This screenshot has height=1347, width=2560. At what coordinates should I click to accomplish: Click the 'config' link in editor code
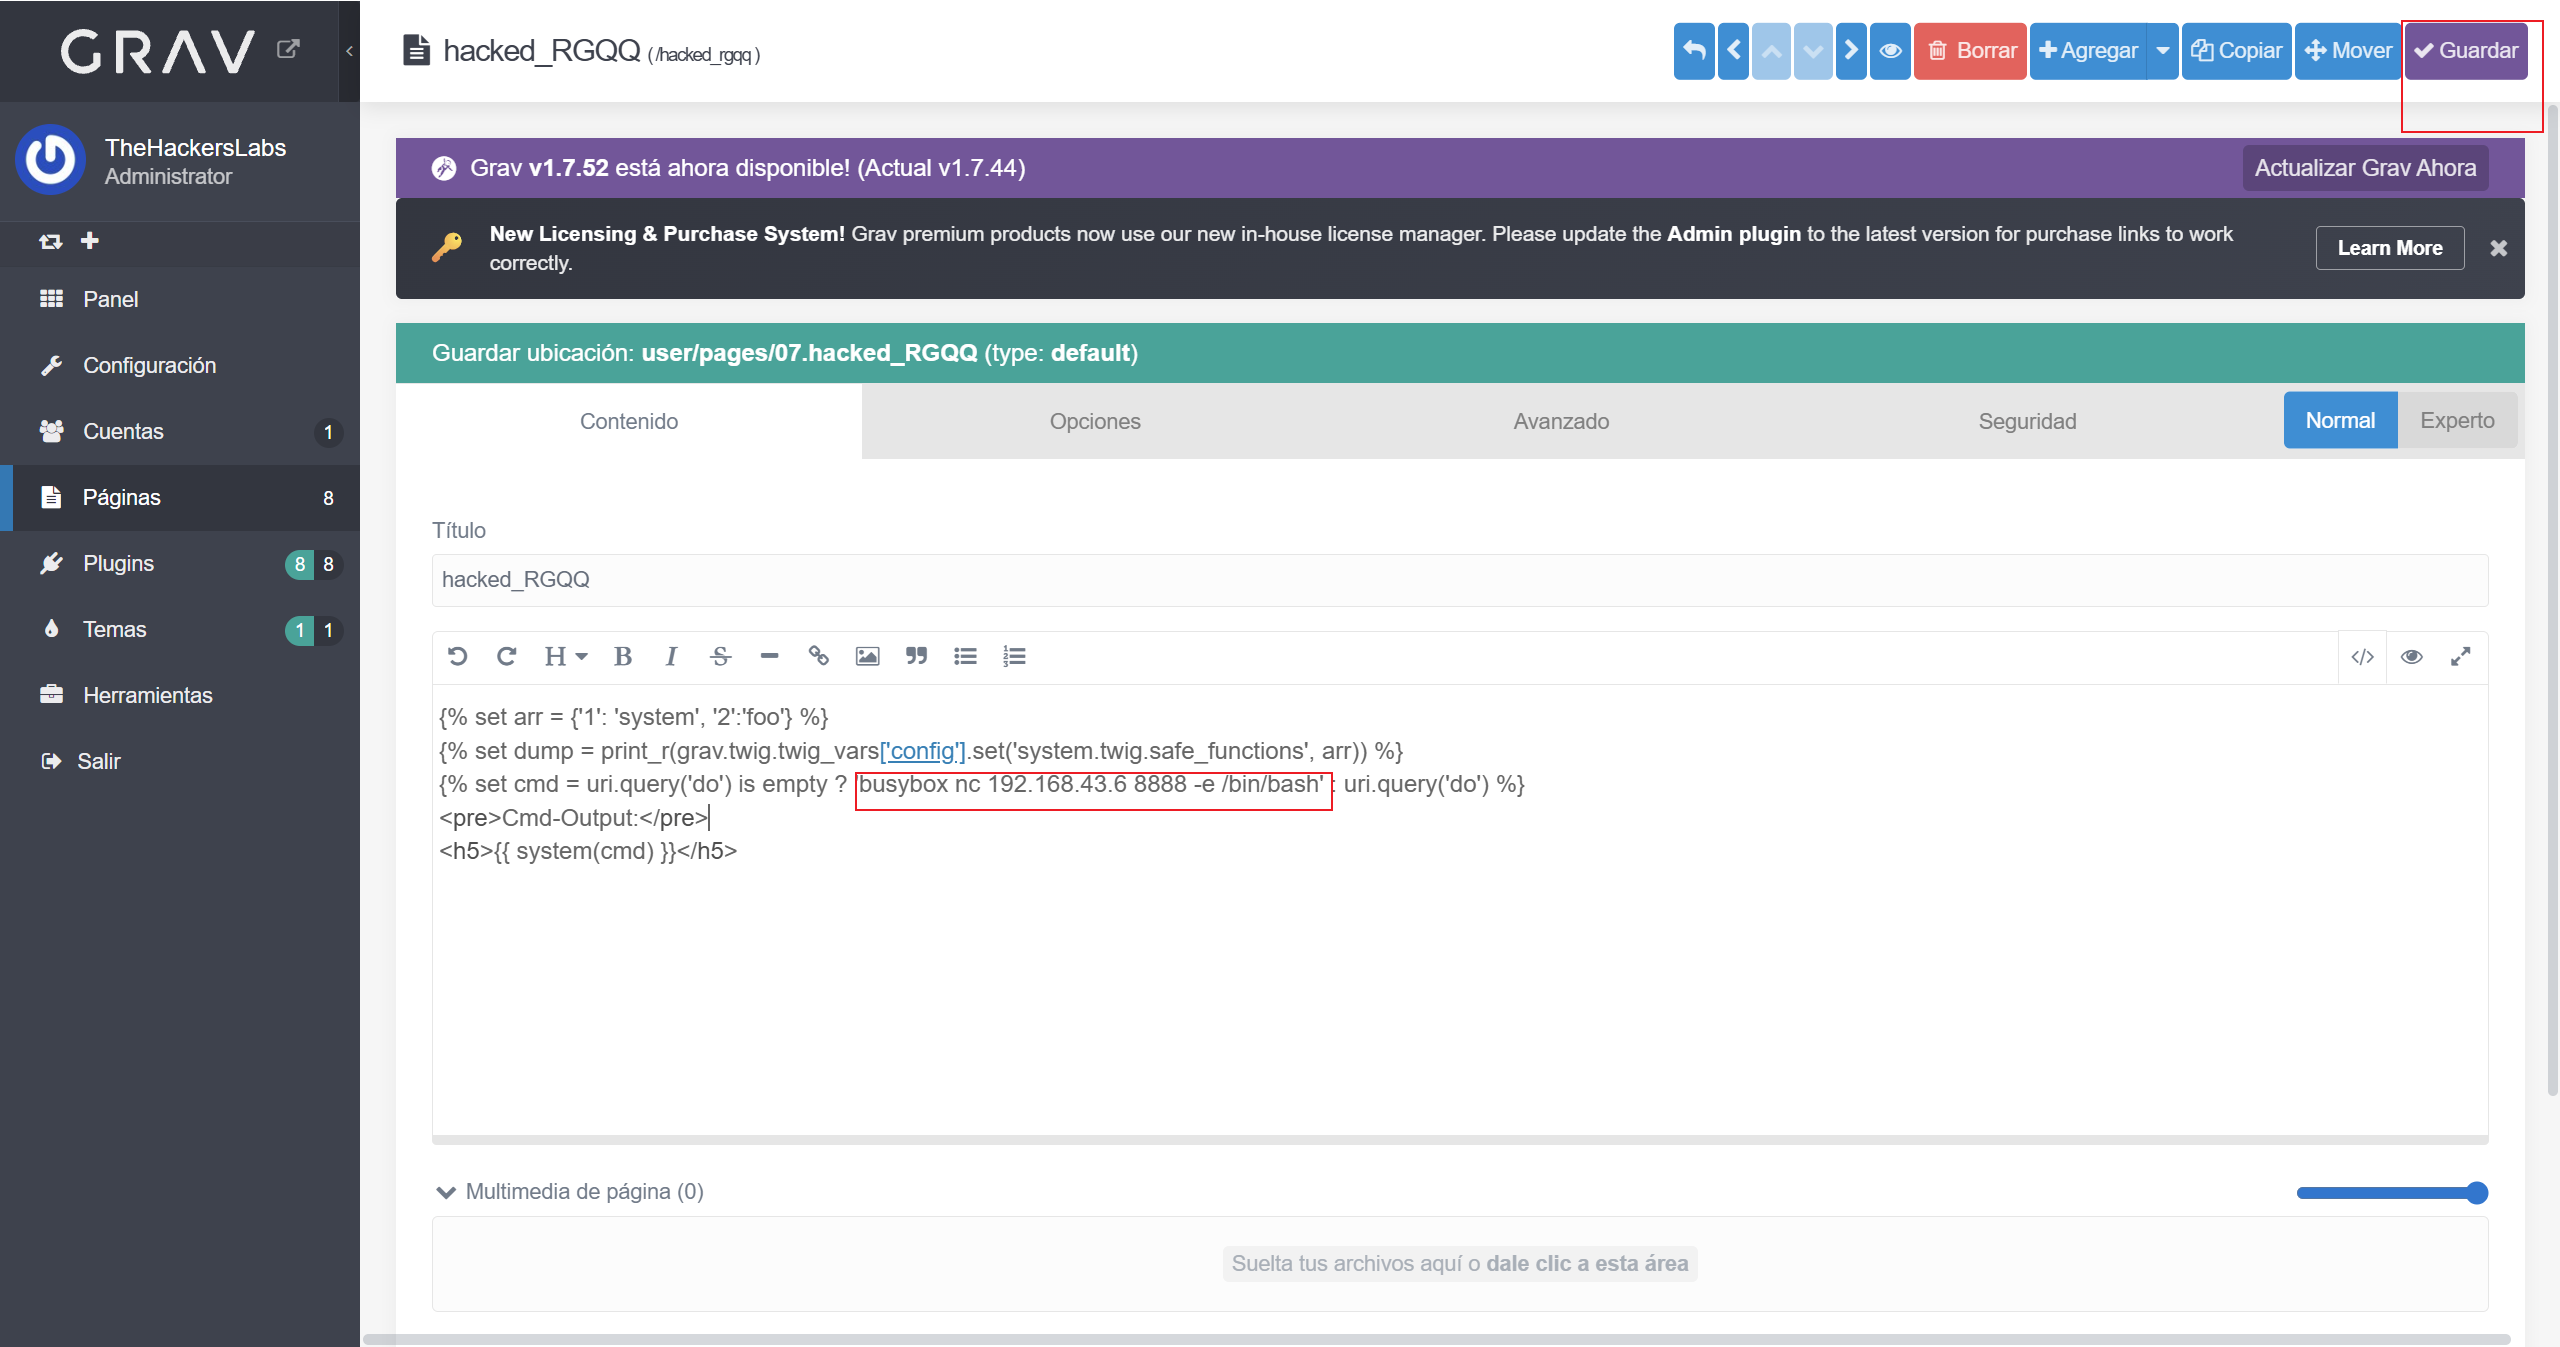pos(923,751)
